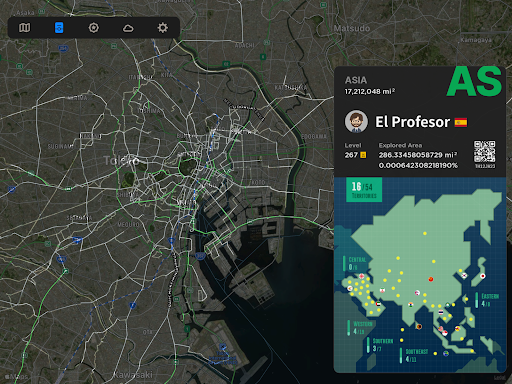Select the Eastern region counter
This screenshot has height=384, width=512.
pyautogui.click(x=488, y=300)
